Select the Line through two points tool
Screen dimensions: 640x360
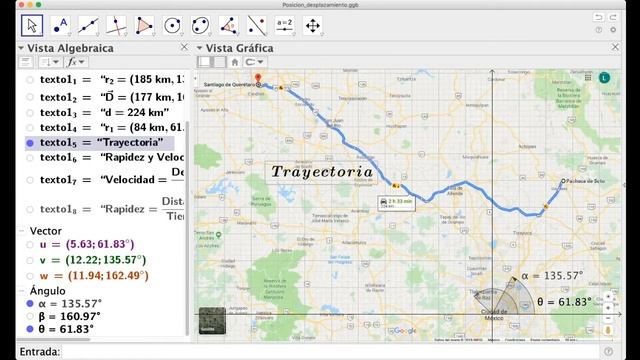pos(88,26)
